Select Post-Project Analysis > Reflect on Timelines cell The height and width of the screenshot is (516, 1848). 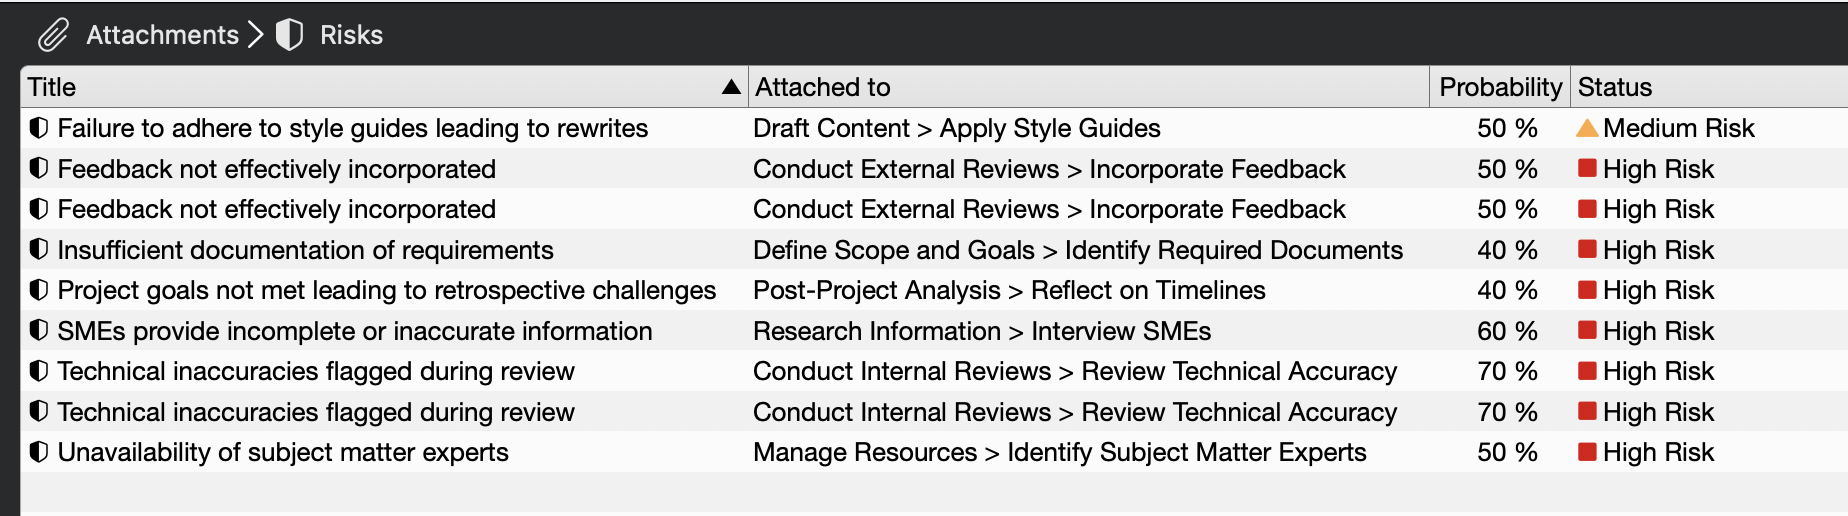[1008, 290]
